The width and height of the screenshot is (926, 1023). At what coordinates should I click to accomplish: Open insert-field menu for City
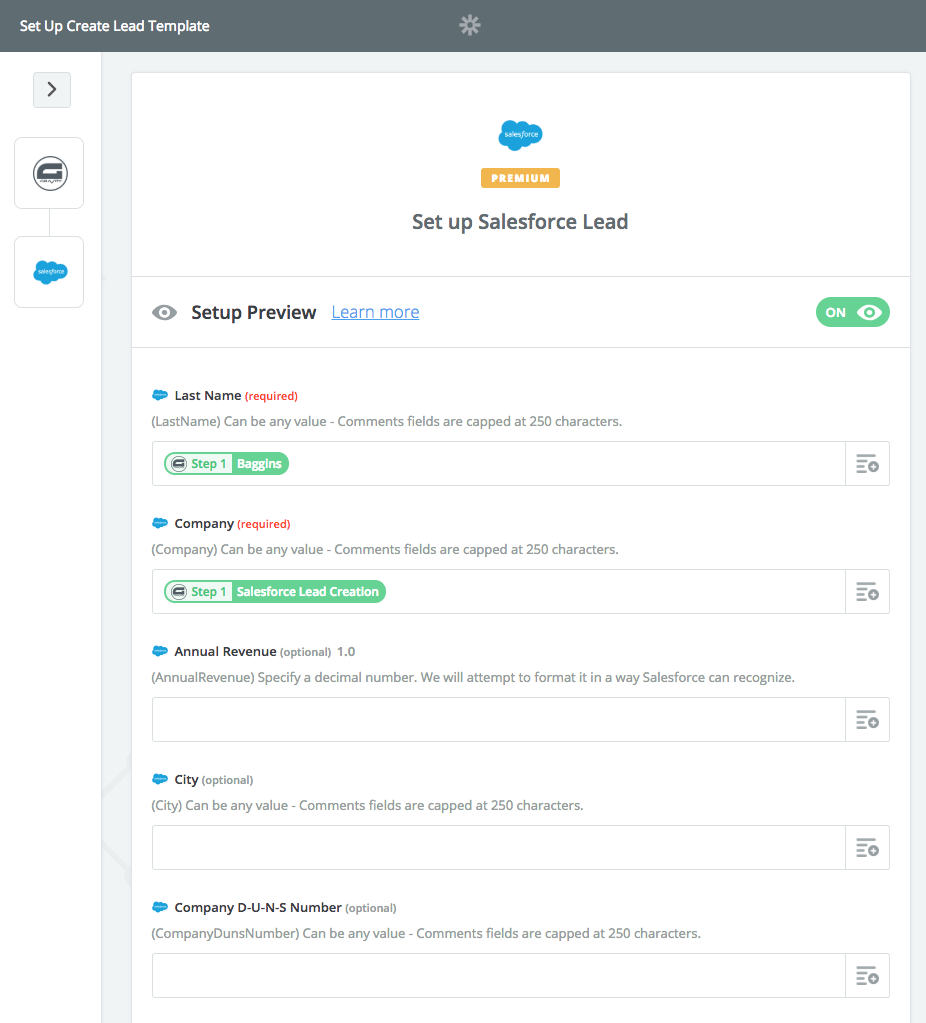pos(867,847)
